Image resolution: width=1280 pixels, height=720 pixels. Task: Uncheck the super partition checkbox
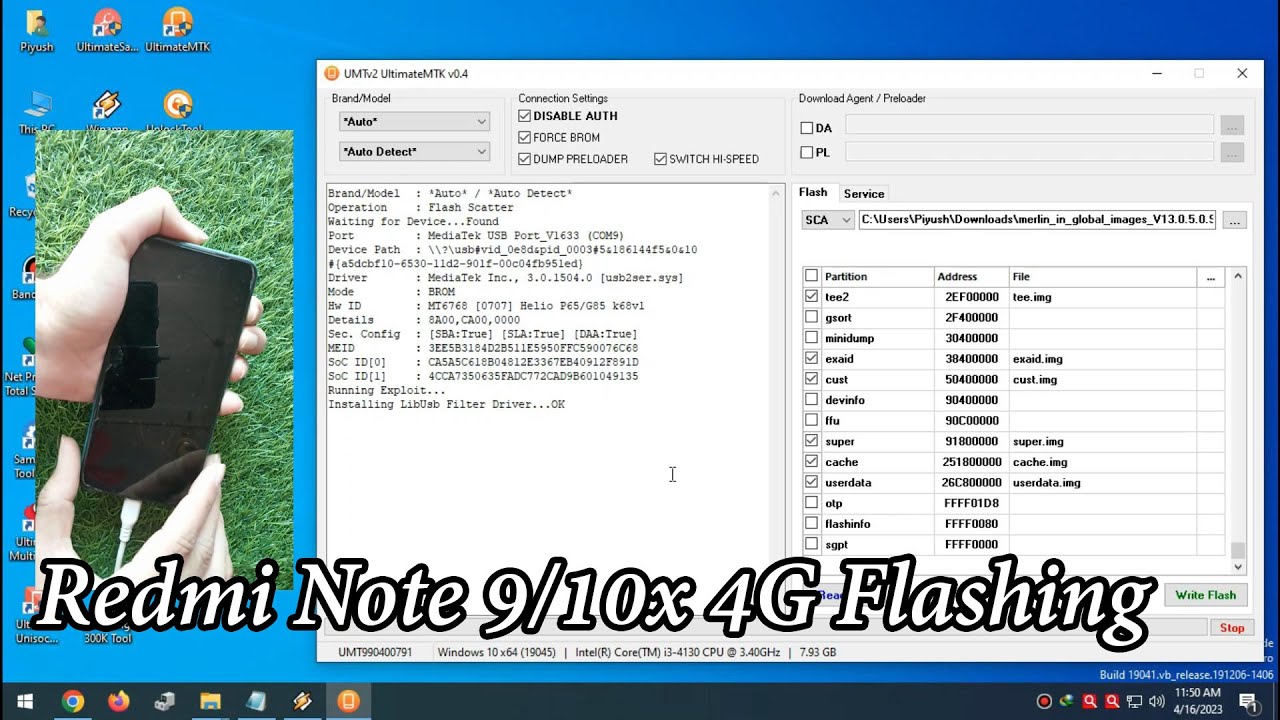tap(811, 441)
